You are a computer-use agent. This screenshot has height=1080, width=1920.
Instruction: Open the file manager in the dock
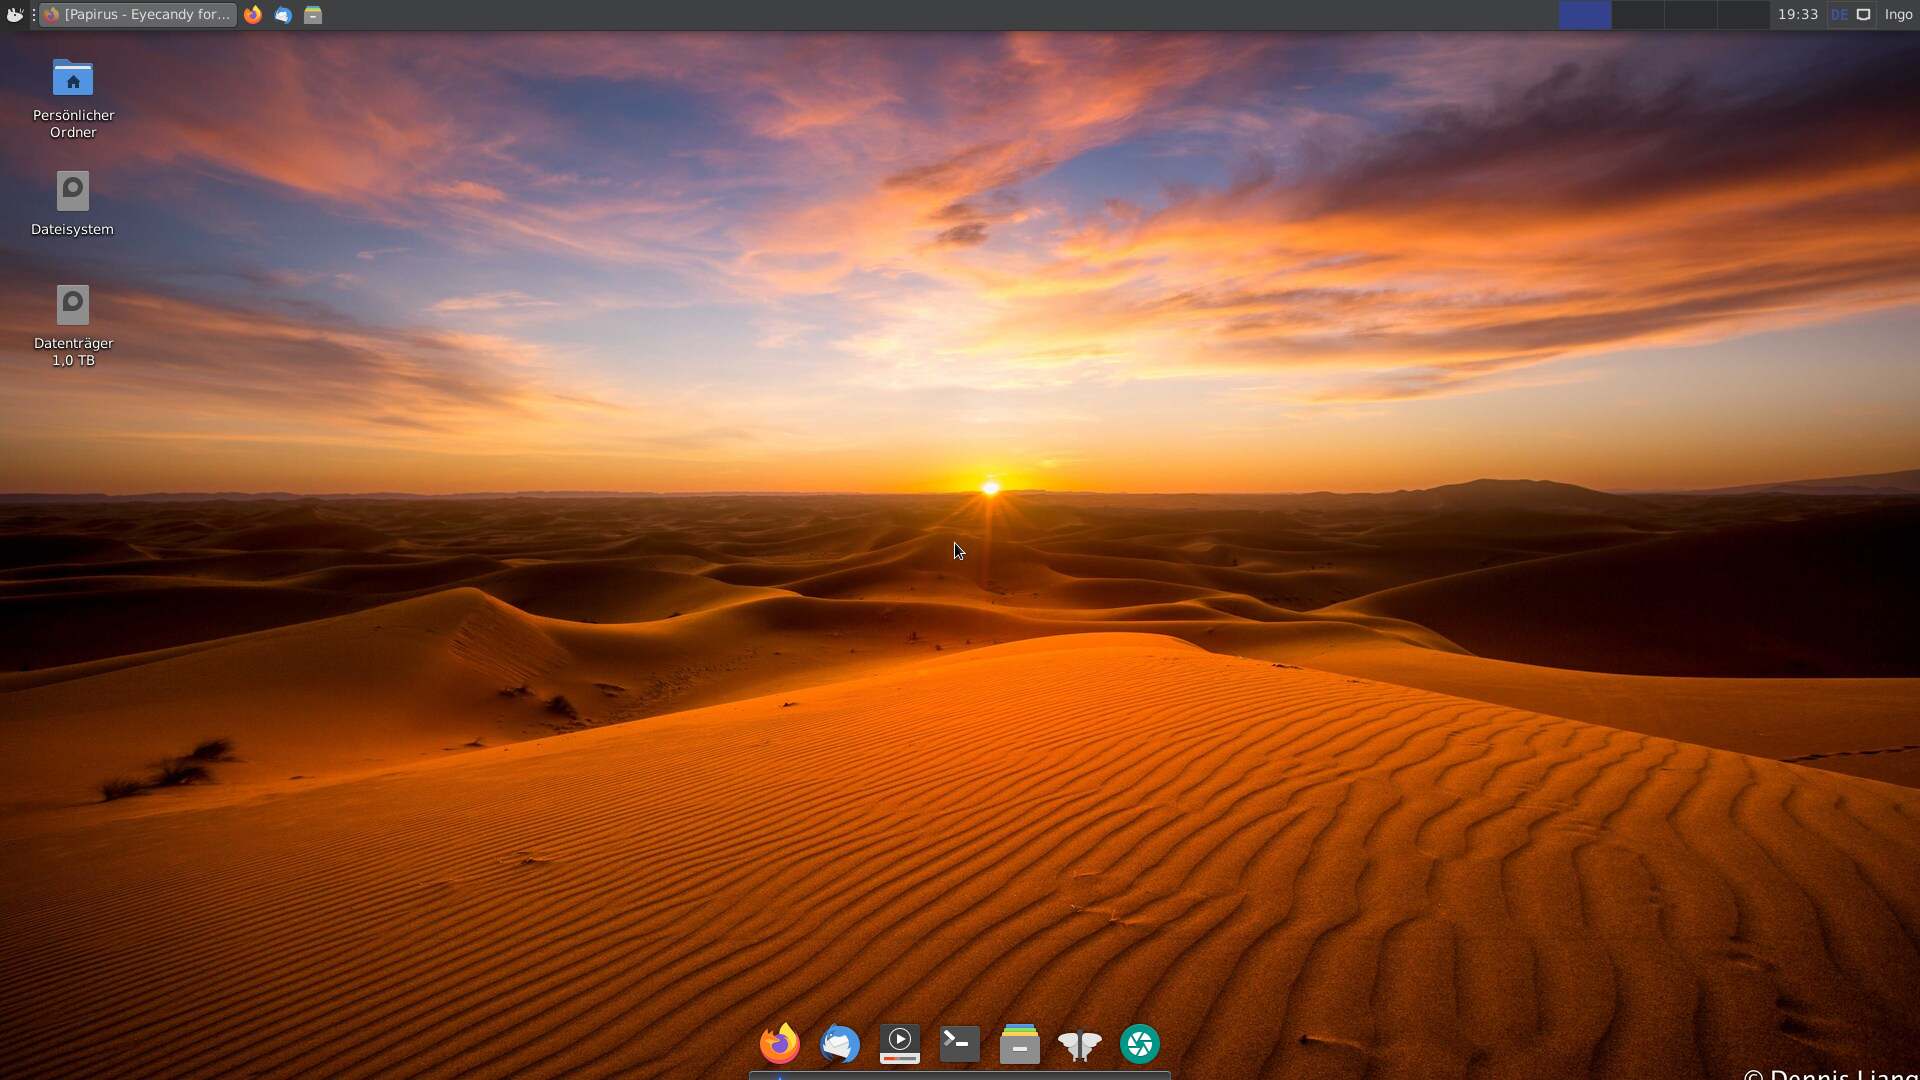pos(1020,1044)
